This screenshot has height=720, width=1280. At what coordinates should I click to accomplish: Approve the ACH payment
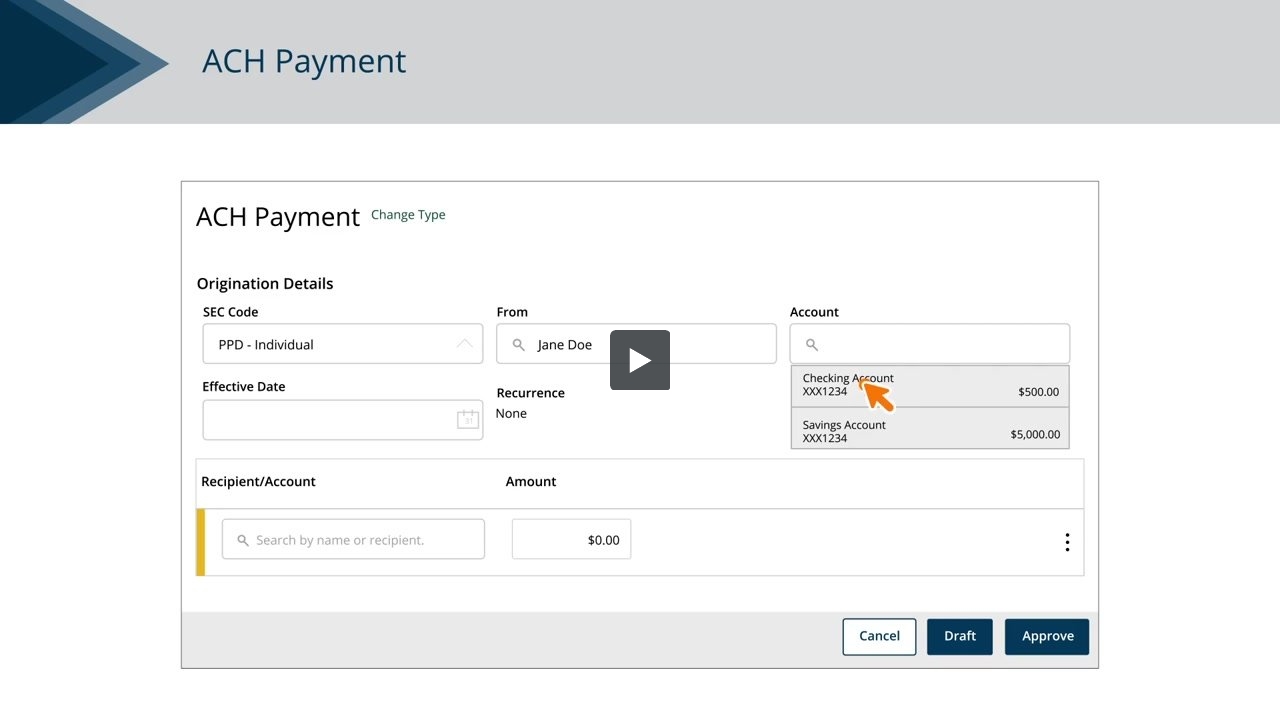[1047, 636]
